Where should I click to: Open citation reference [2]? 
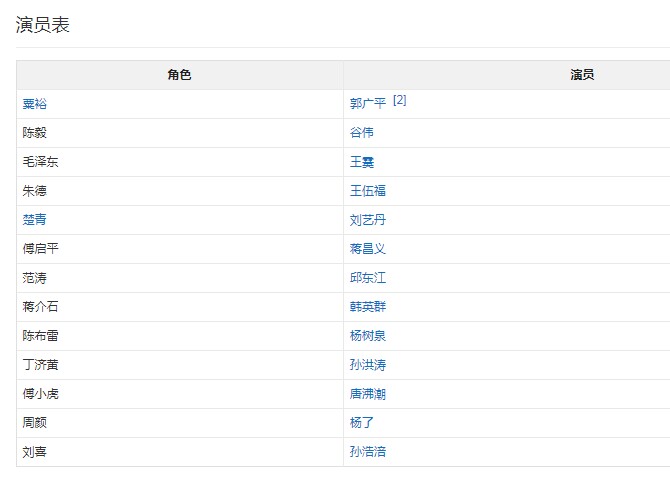pyautogui.click(x=399, y=100)
